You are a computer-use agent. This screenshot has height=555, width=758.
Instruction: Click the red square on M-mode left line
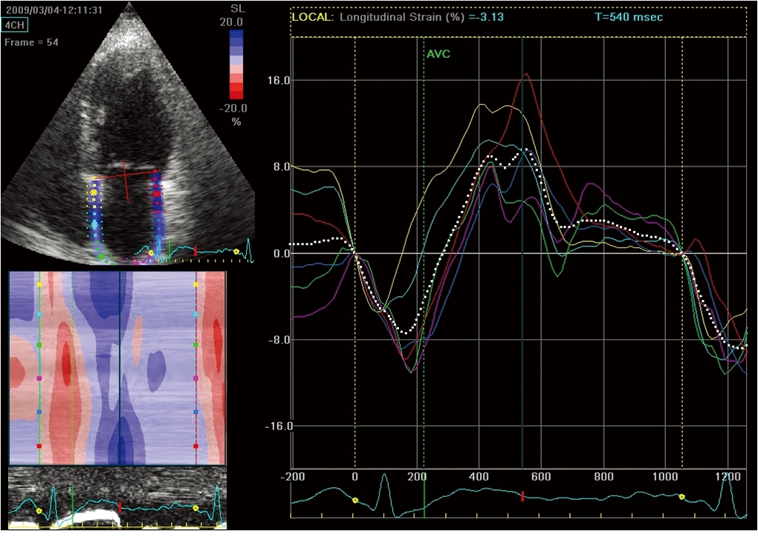(39, 446)
